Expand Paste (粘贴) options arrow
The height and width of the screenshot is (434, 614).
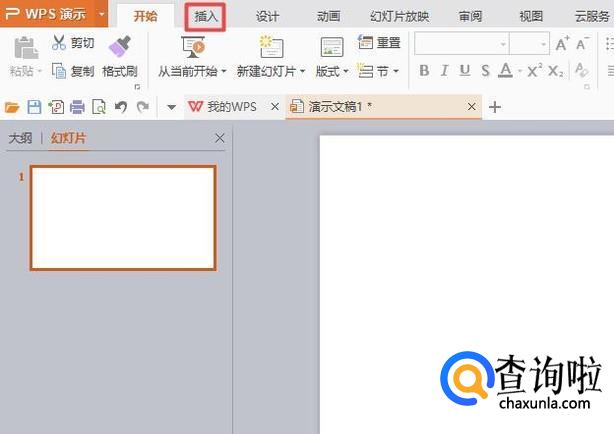tap(39, 72)
